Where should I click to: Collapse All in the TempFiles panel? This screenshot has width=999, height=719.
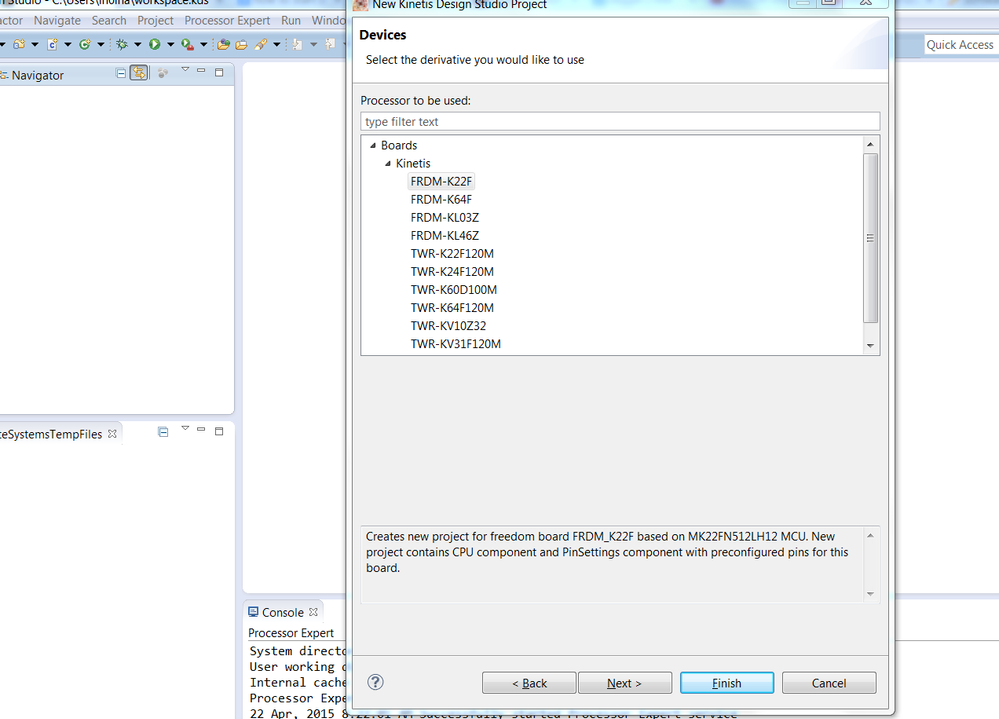(163, 432)
